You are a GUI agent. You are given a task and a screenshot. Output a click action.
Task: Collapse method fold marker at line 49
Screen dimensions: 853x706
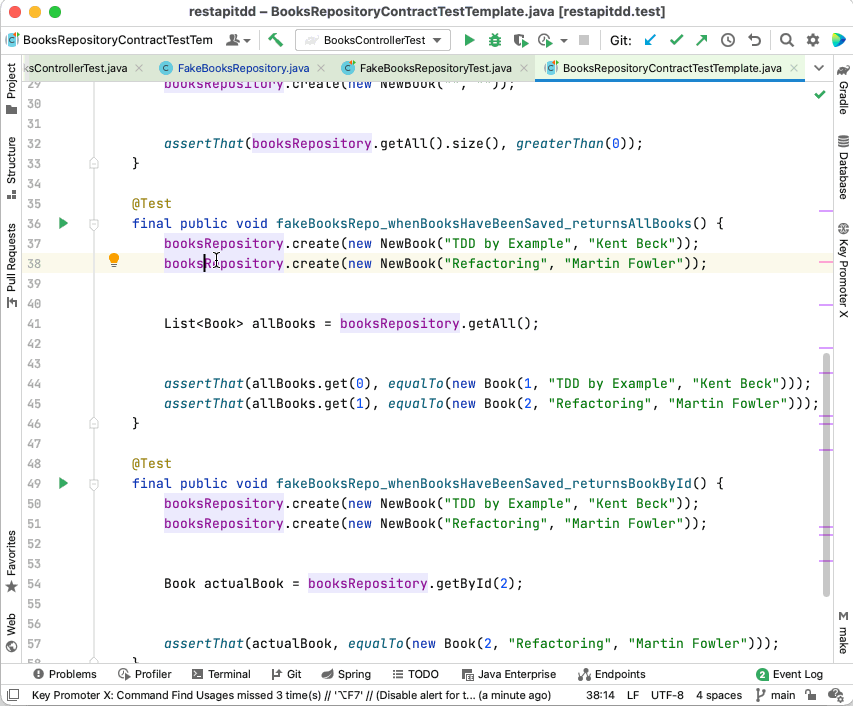(x=94, y=484)
